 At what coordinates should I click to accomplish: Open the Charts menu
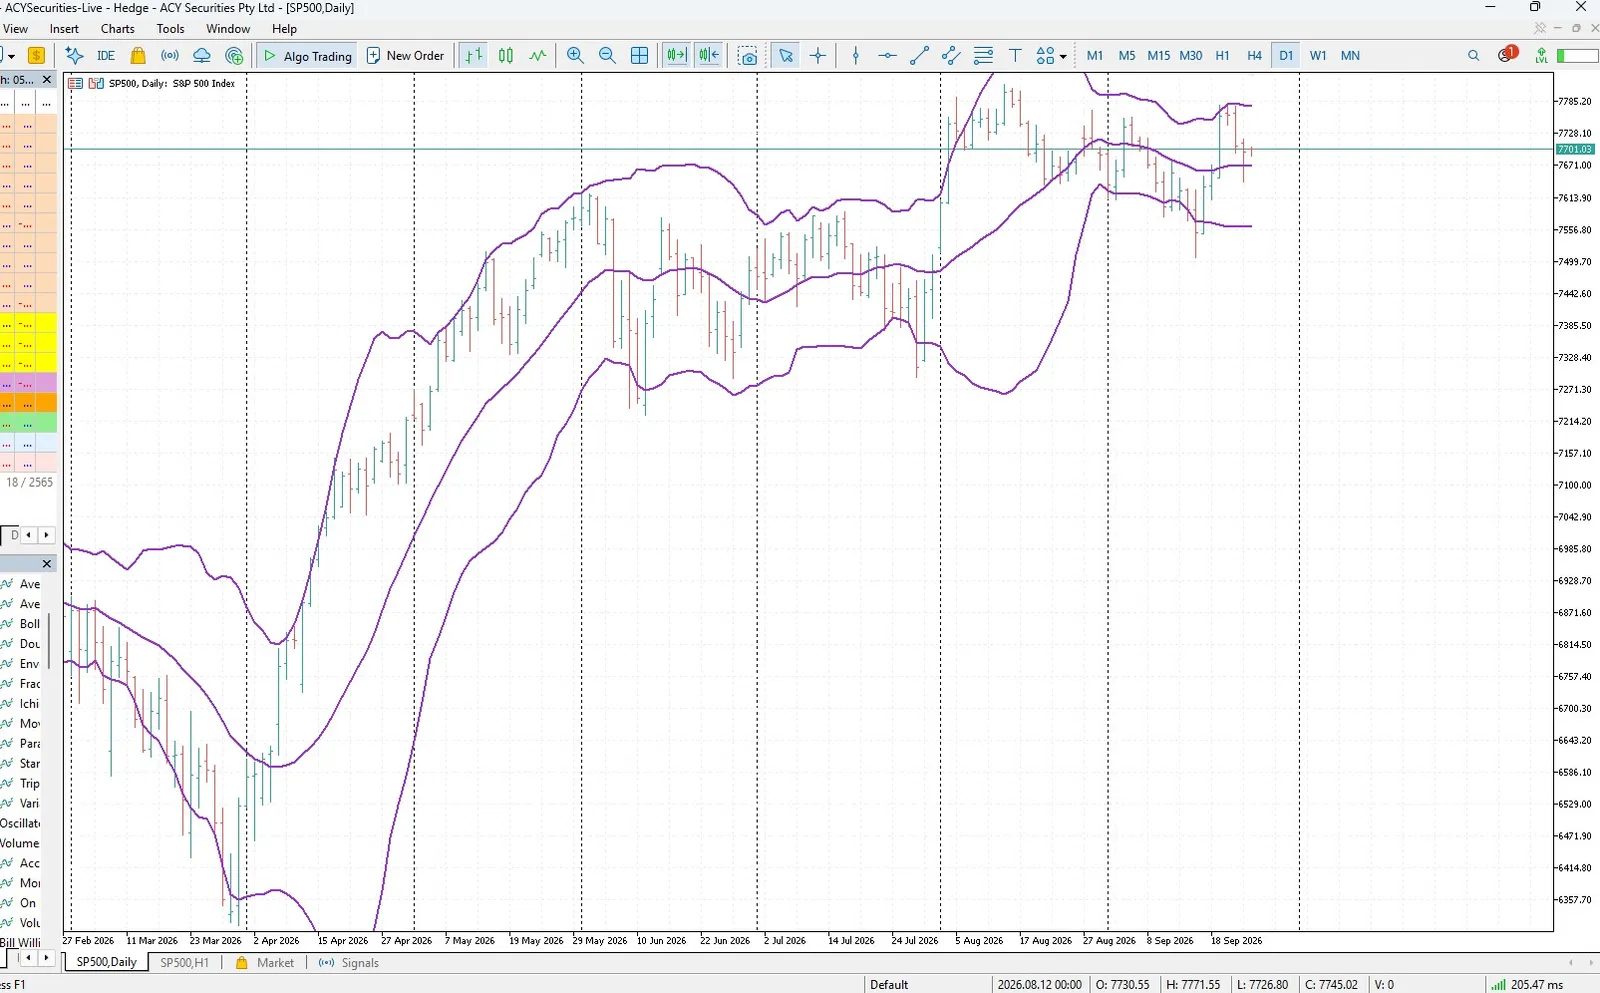(118, 29)
